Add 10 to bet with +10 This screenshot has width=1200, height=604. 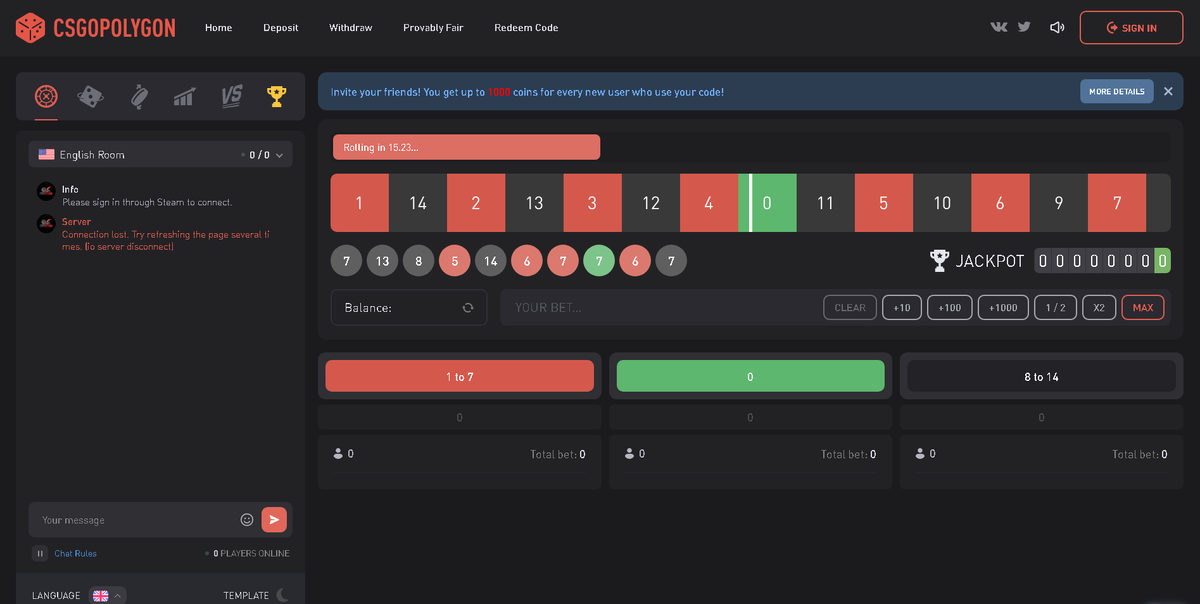point(902,308)
